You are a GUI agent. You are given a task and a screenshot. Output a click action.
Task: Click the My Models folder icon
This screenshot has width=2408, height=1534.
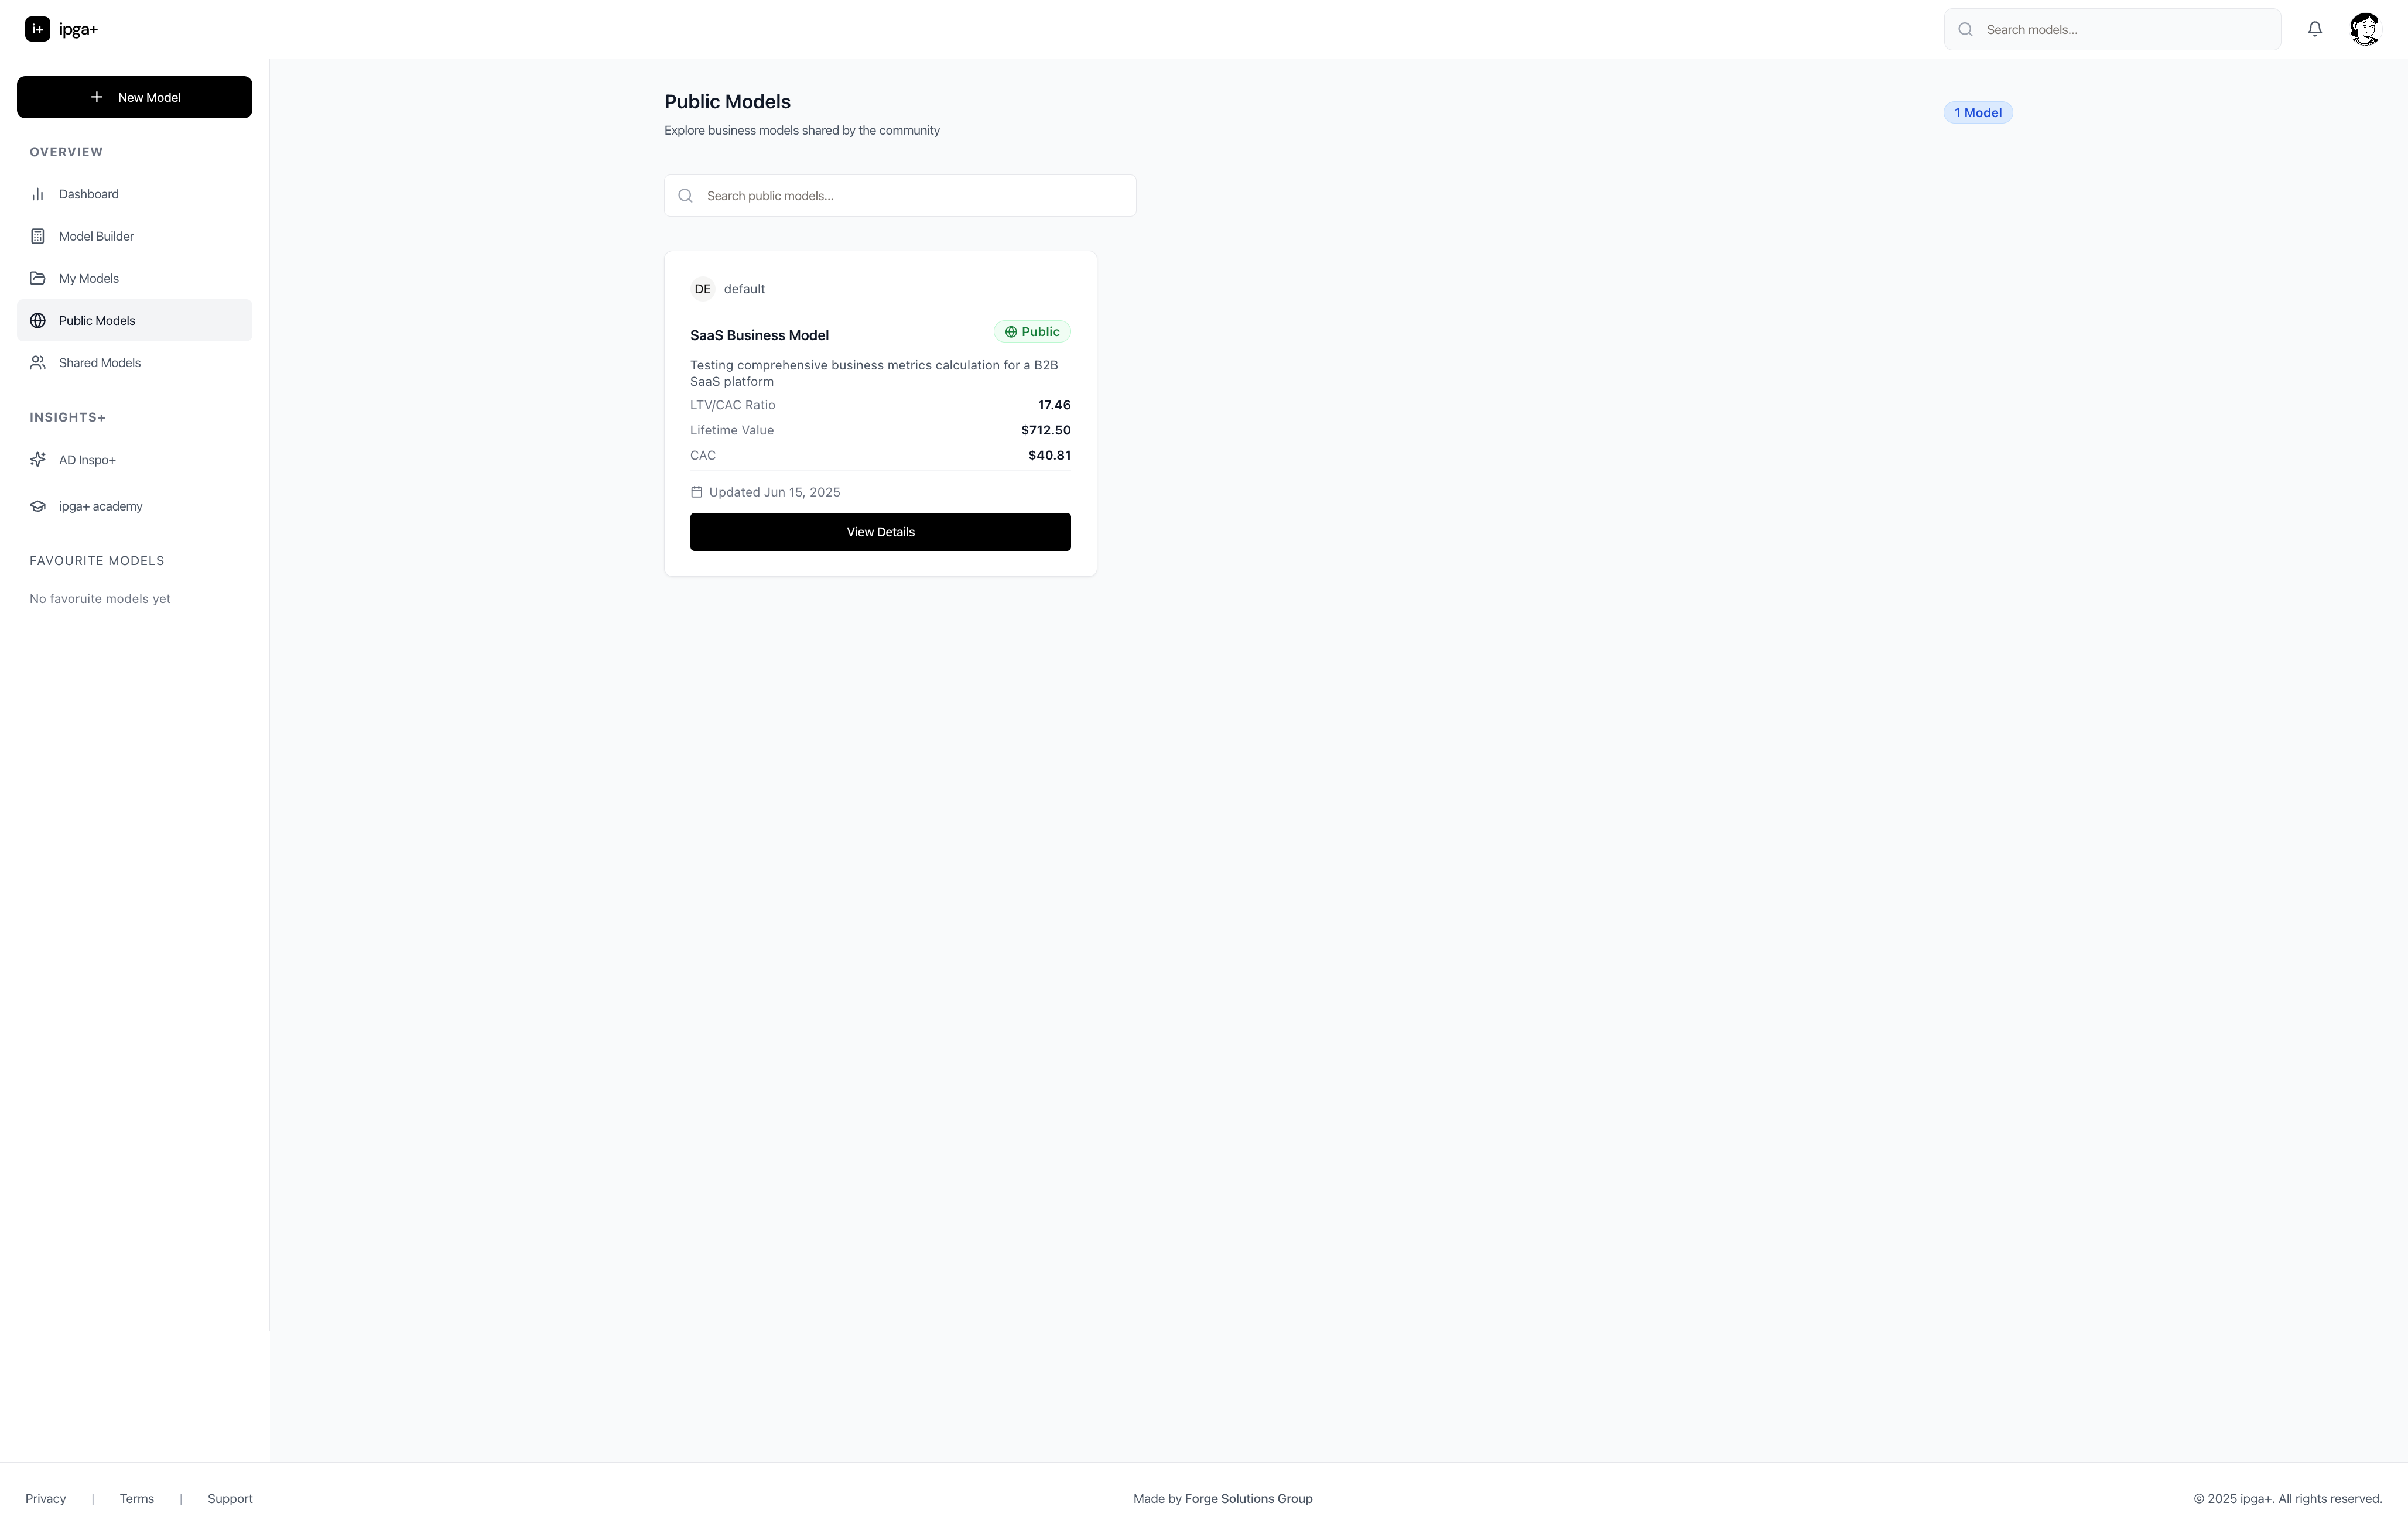pyautogui.click(x=37, y=278)
